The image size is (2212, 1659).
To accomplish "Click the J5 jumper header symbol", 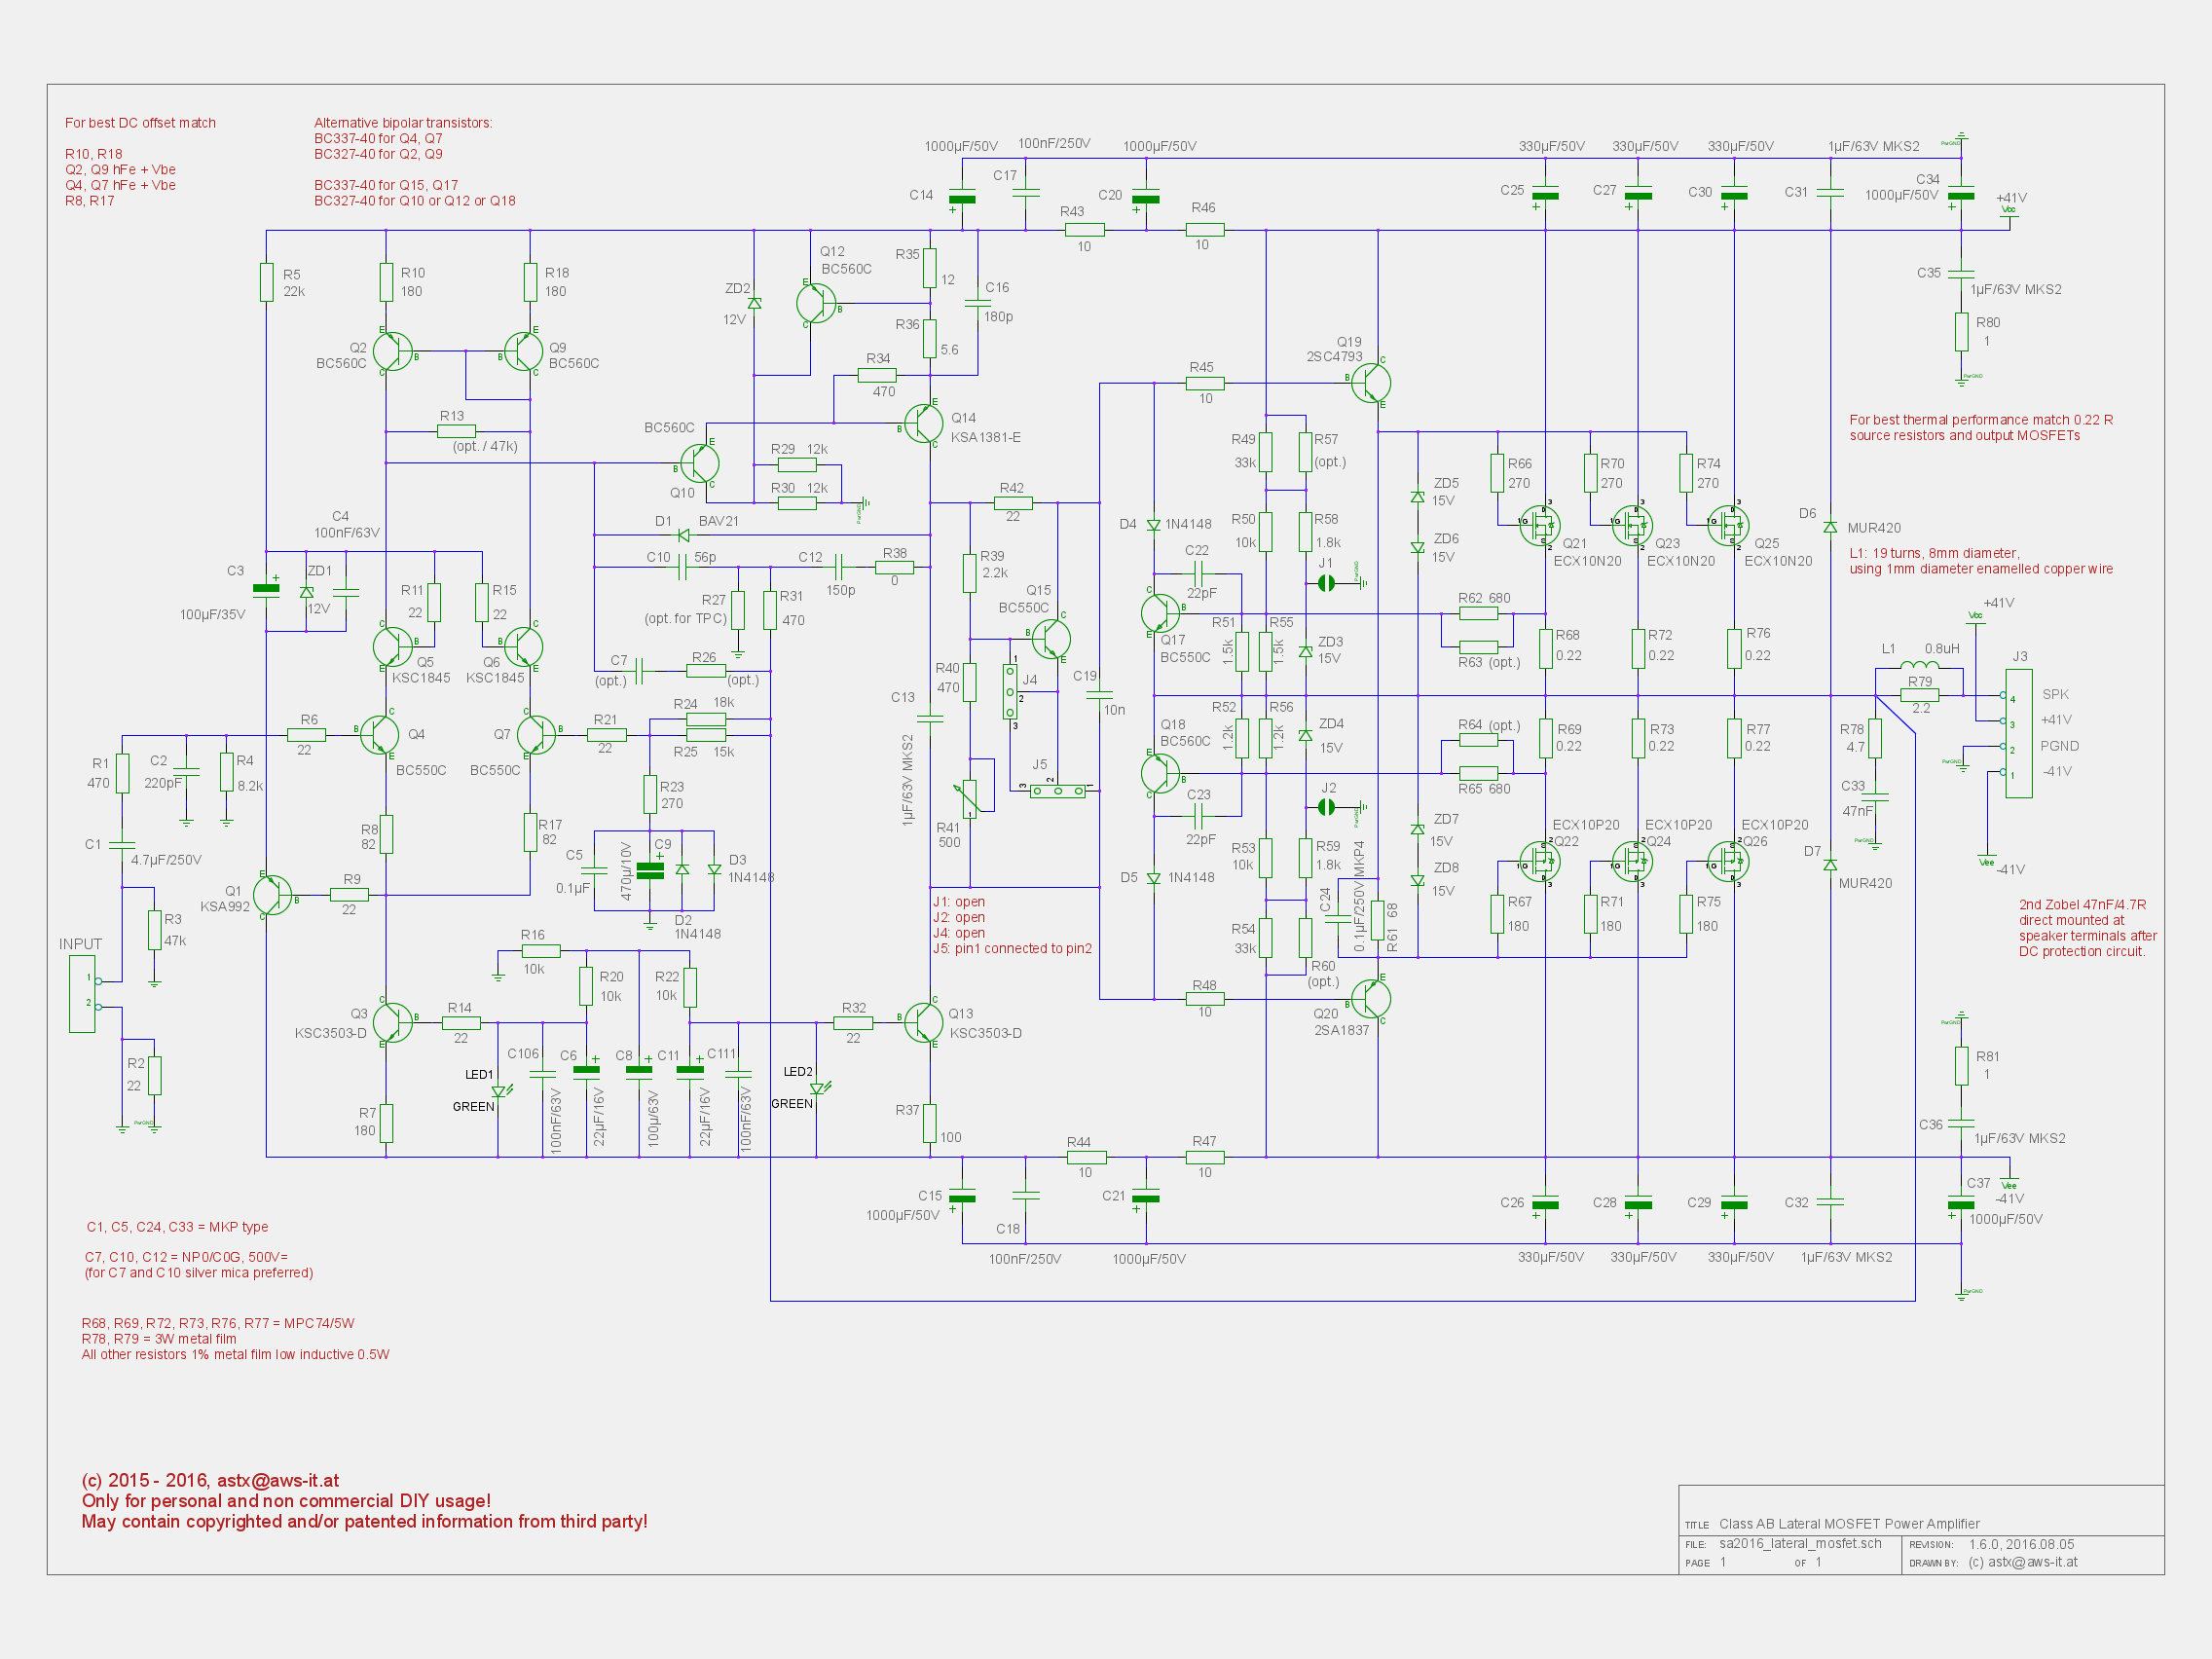I will point(1057,791).
